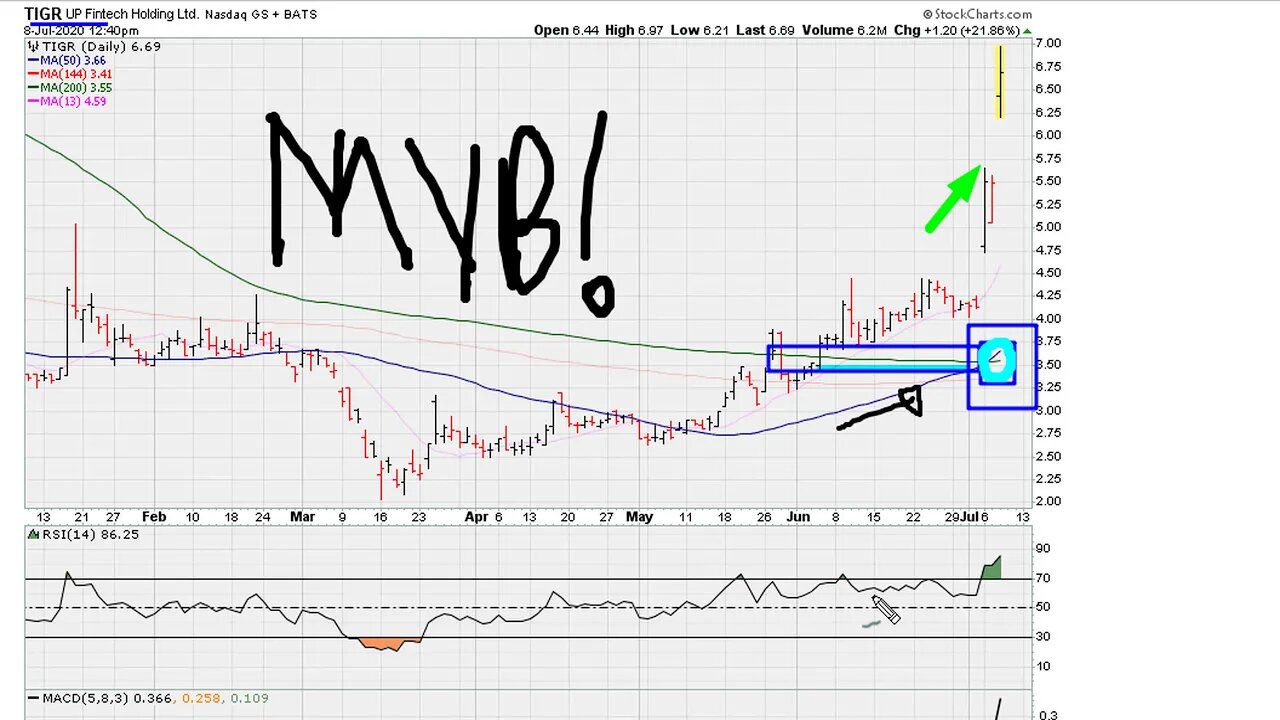Click the 8-Jul-2020 12:40pm timestamp
Screen dimensions: 1280x720
[x=81, y=31]
